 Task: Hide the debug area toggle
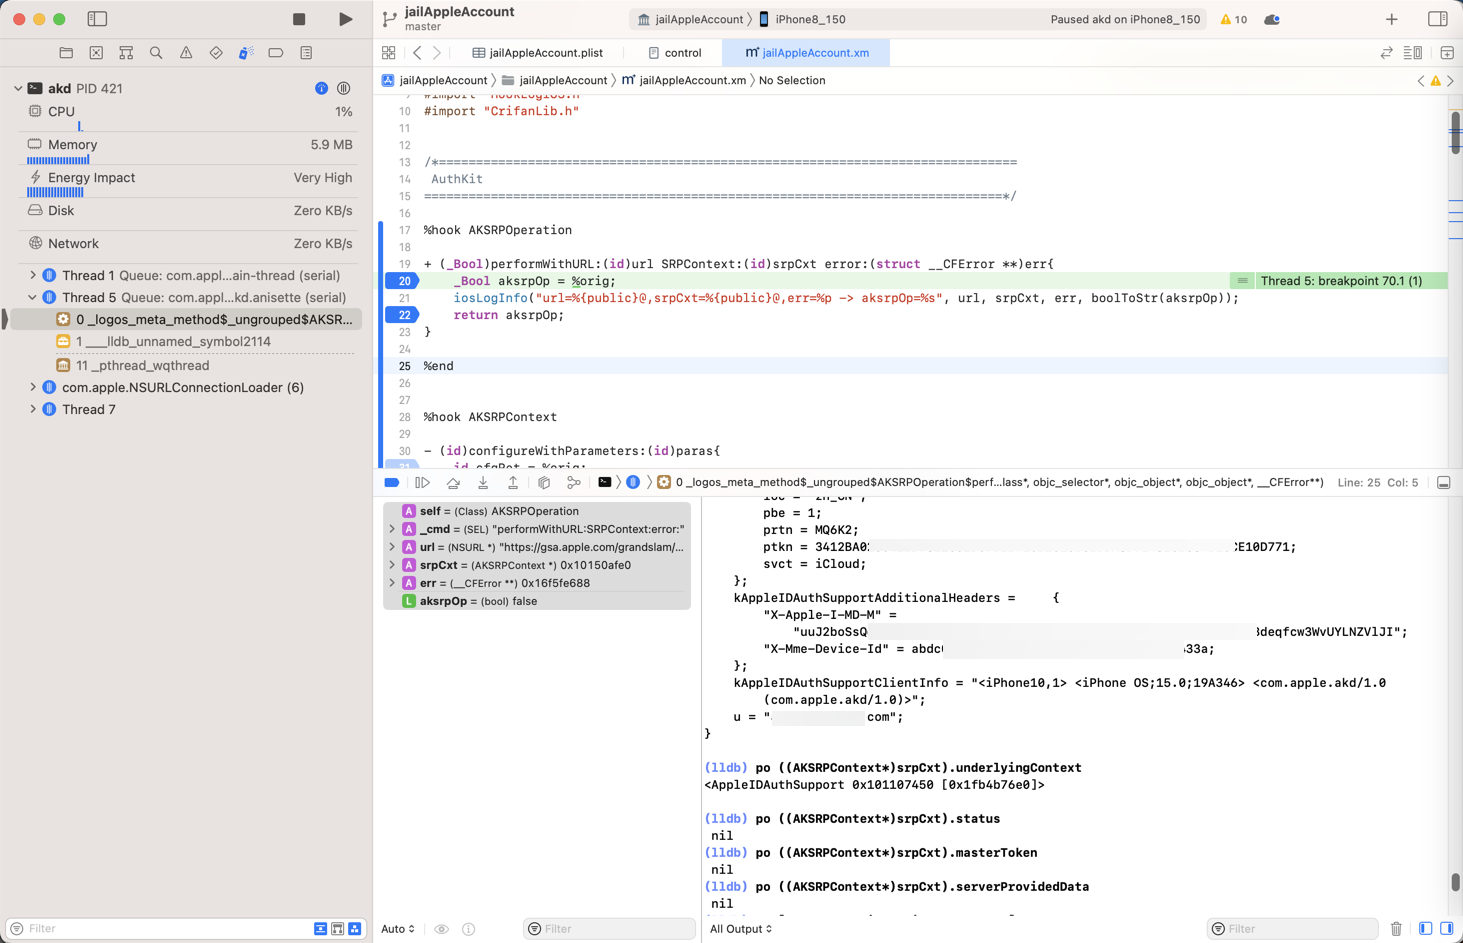coord(1444,483)
